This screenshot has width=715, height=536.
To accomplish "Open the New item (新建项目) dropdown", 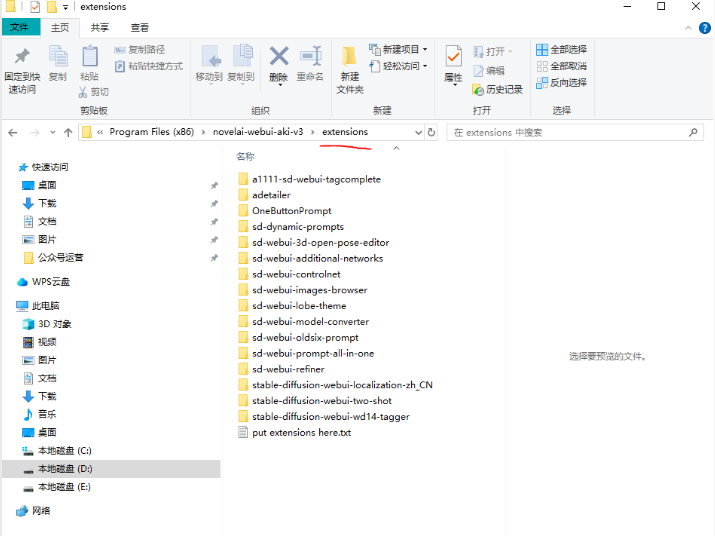I will 399,49.
